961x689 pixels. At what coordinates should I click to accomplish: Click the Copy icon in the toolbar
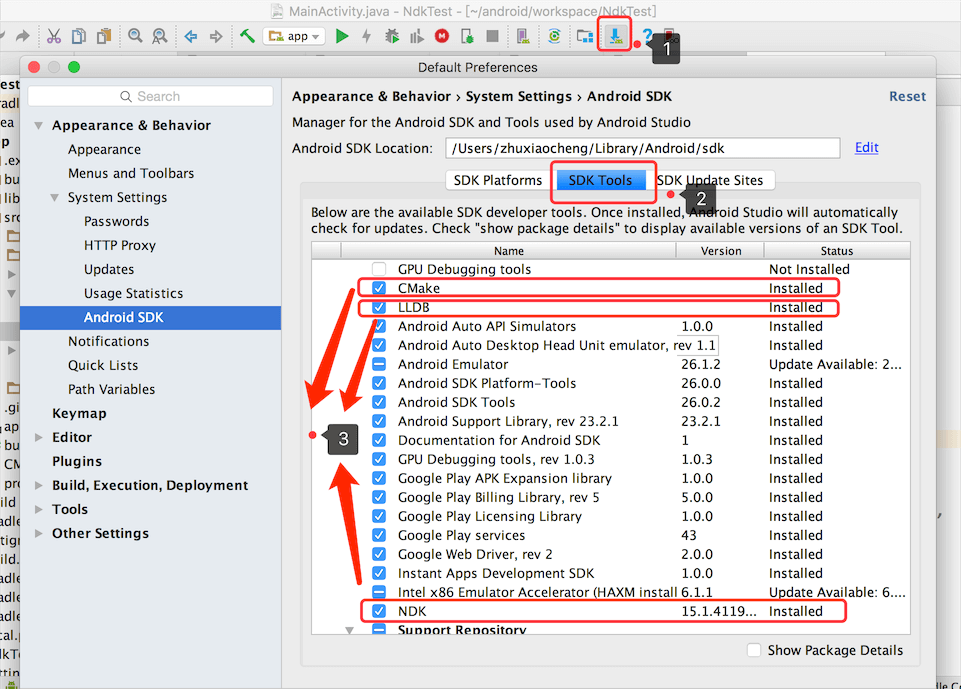pyautogui.click(x=79, y=37)
